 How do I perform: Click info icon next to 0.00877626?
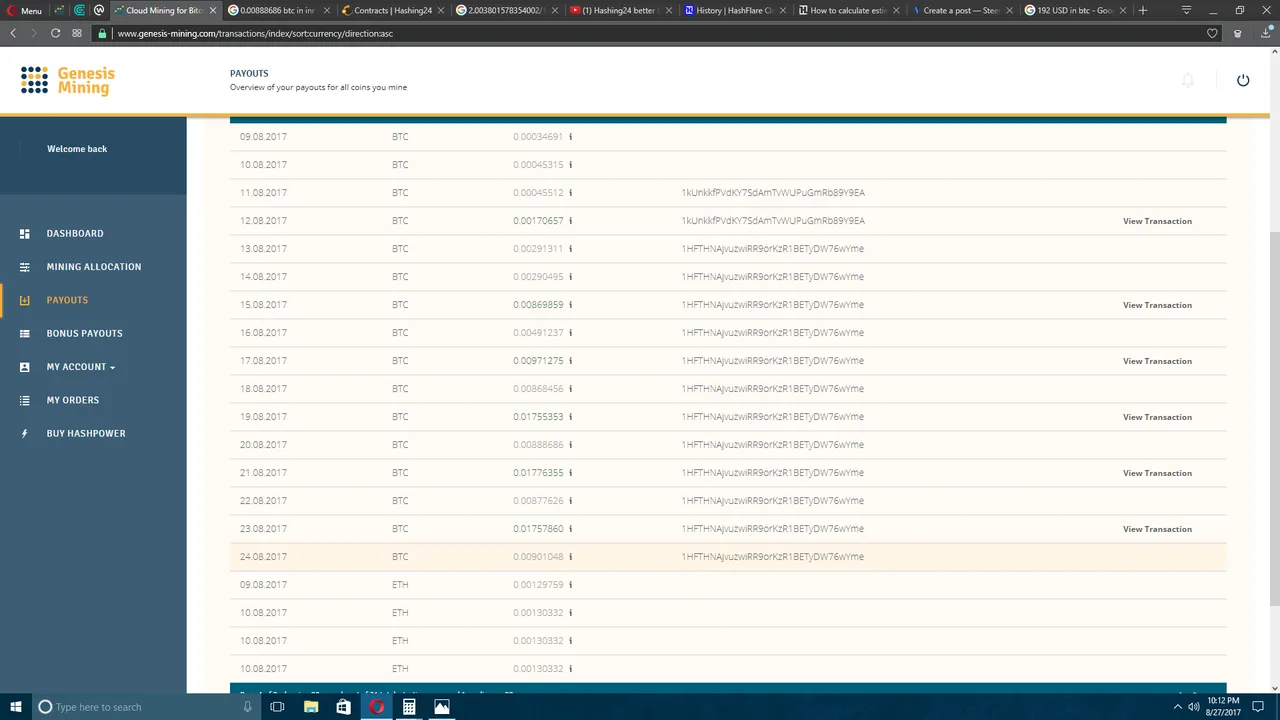571,501
